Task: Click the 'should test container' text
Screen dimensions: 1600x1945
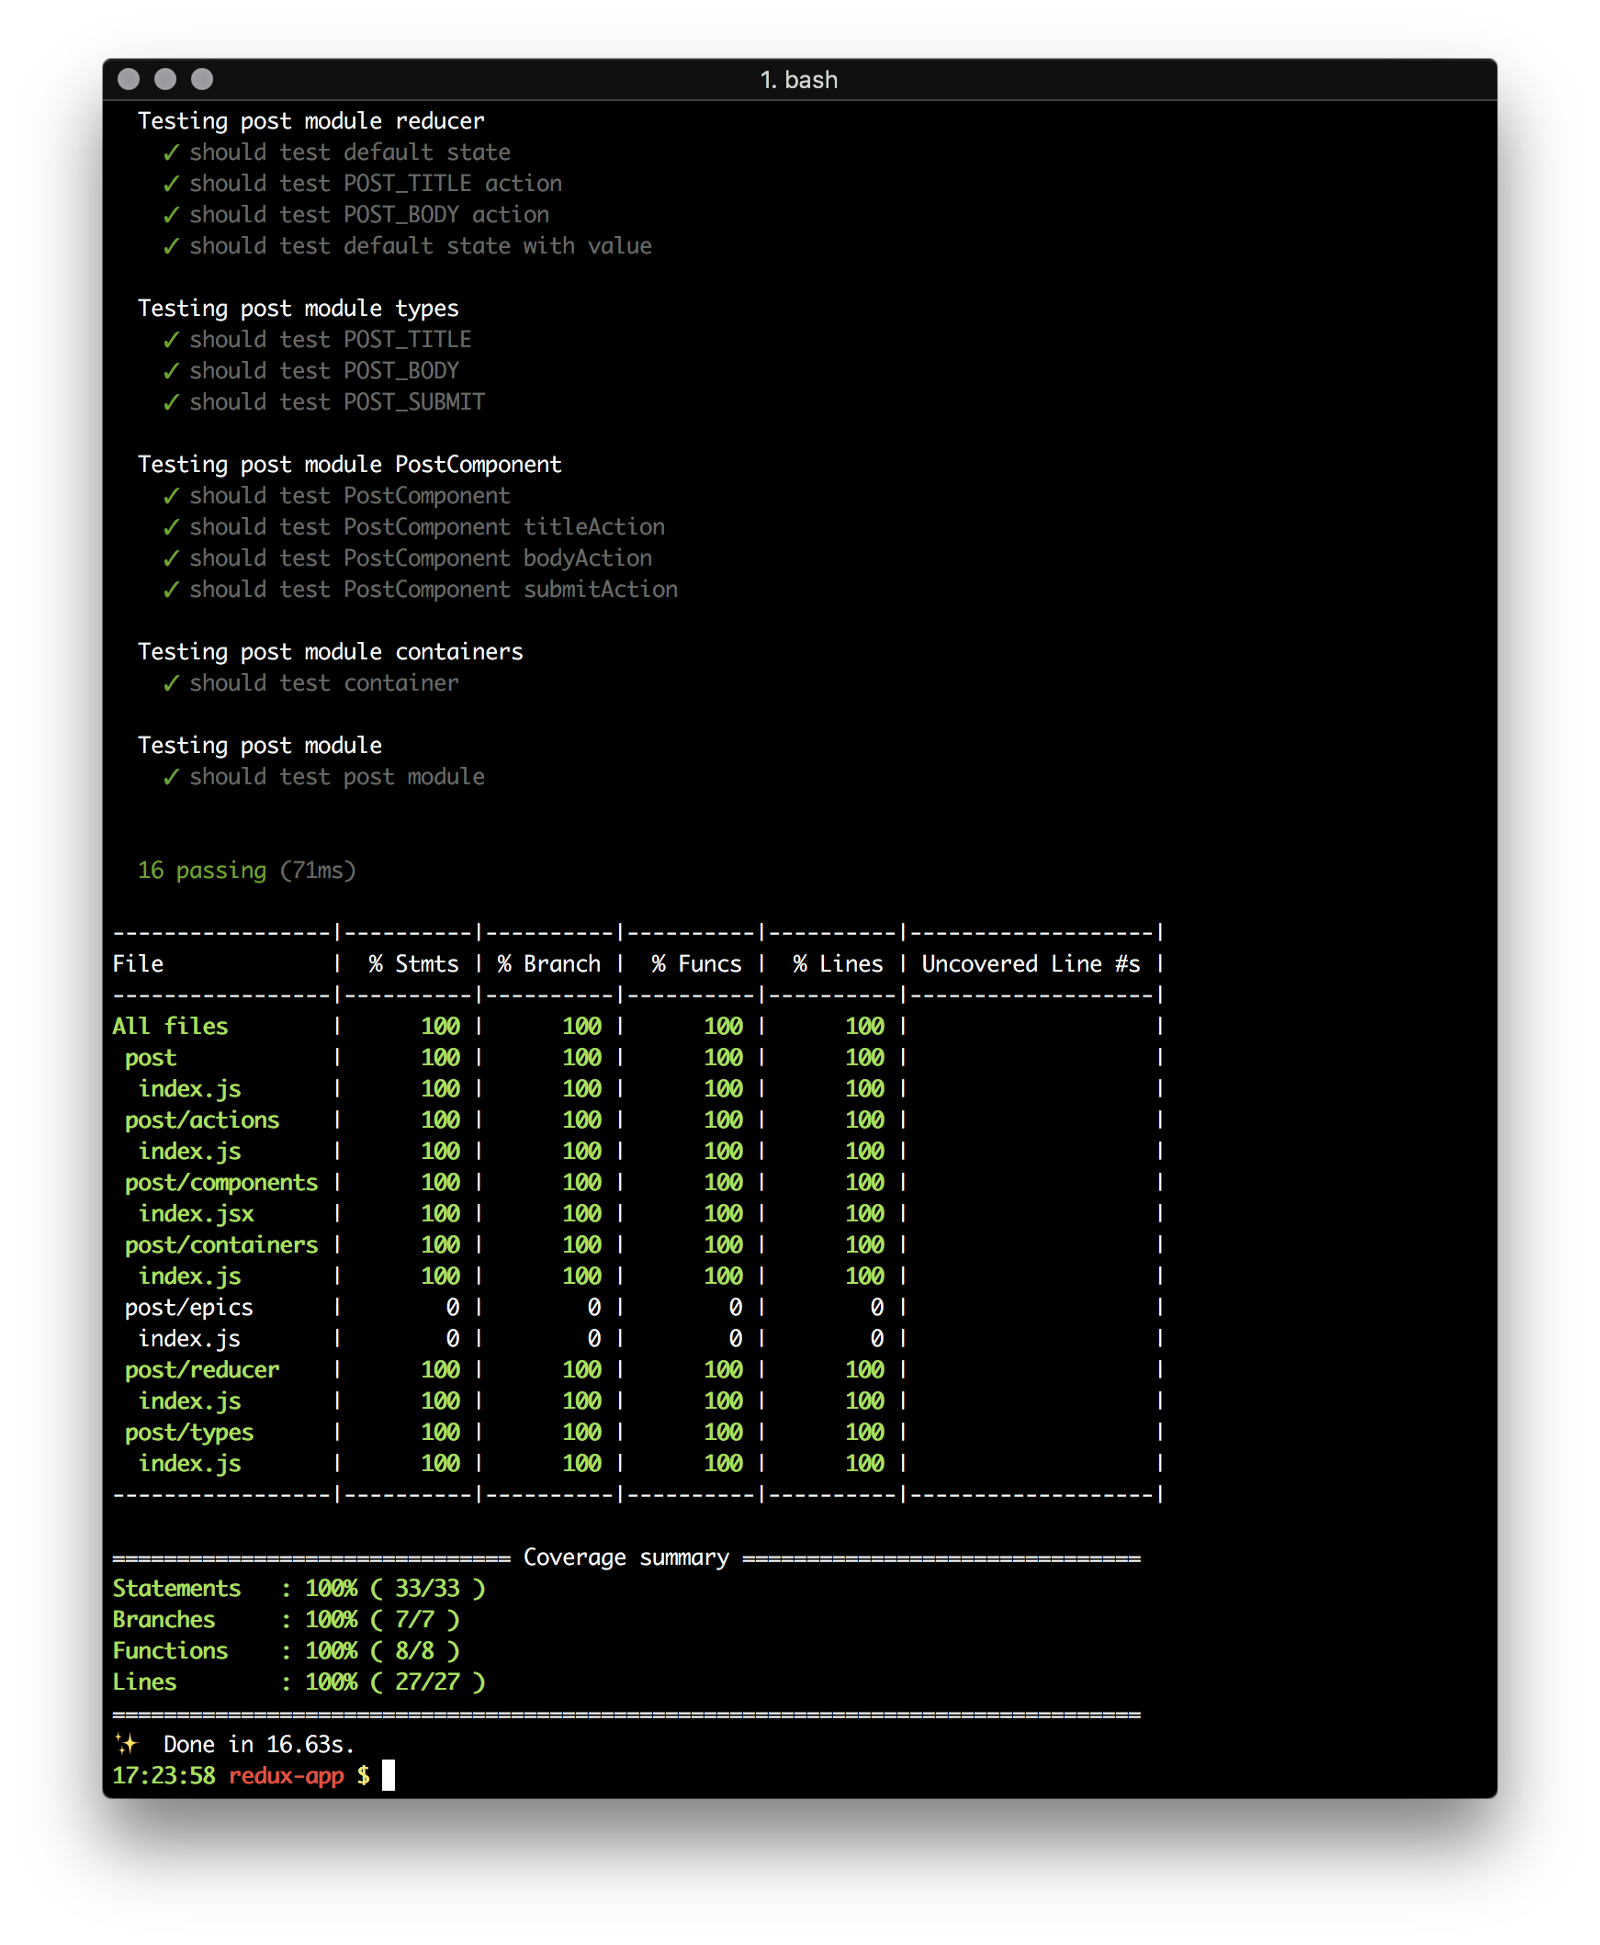Action: pyautogui.click(x=324, y=683)
